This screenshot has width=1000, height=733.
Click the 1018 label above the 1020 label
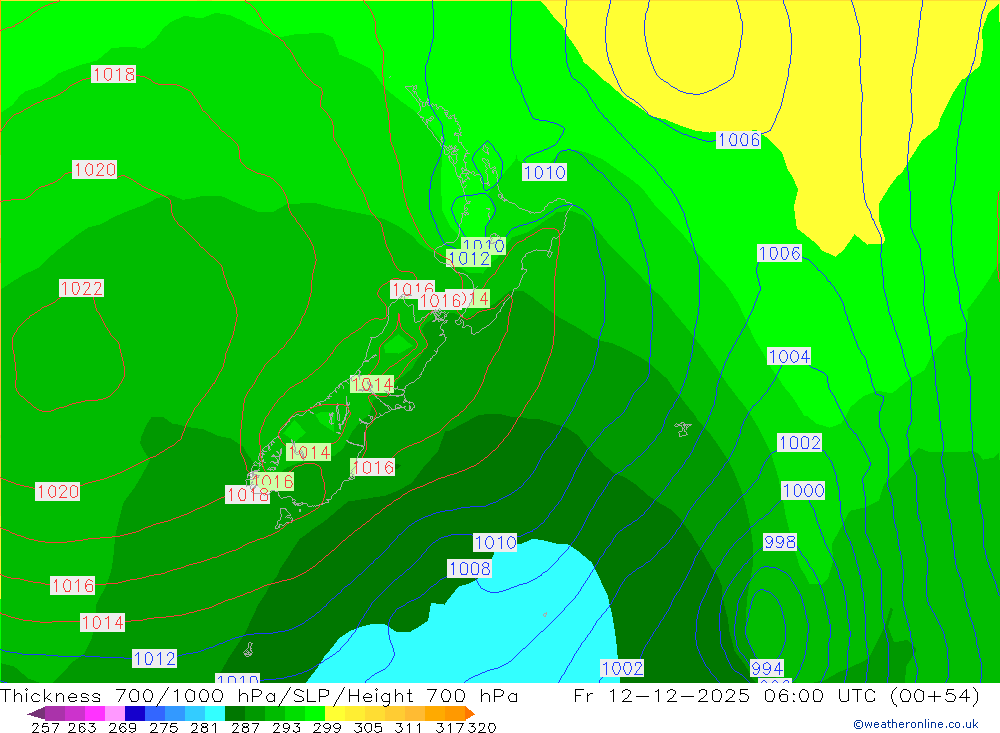tap(114, 74)
